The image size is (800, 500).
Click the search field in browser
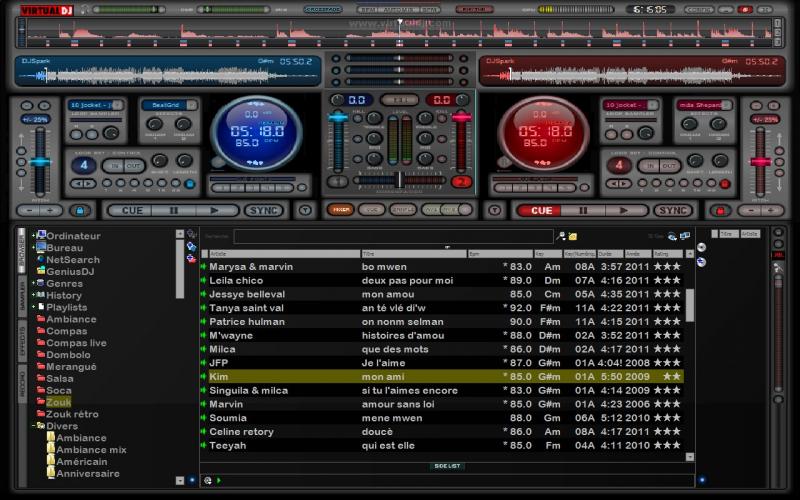pyautogui.click(x=393, y=236)
